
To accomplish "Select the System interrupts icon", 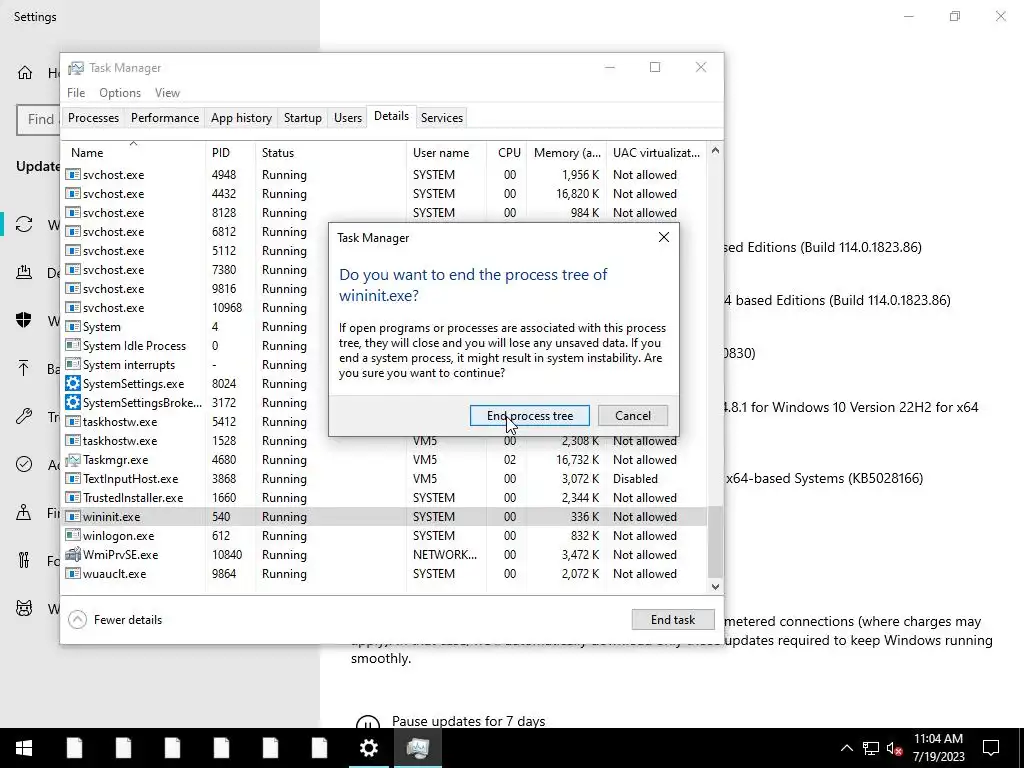I will pyautogui.click(x=72, y=364).
